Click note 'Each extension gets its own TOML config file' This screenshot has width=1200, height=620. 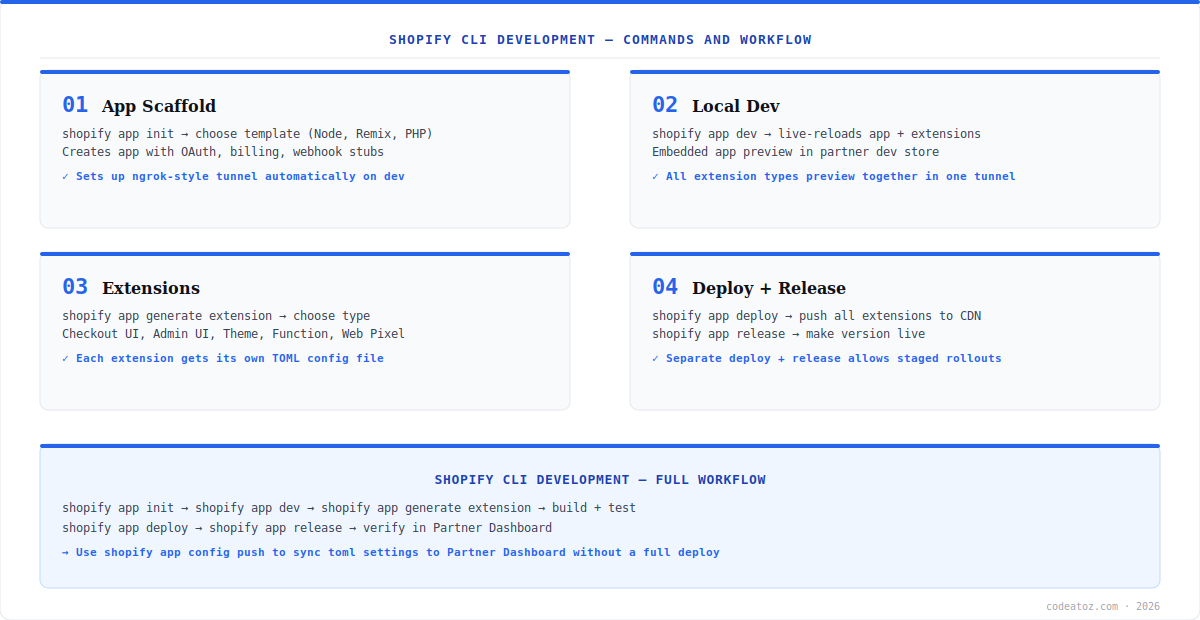pos(223,358)
